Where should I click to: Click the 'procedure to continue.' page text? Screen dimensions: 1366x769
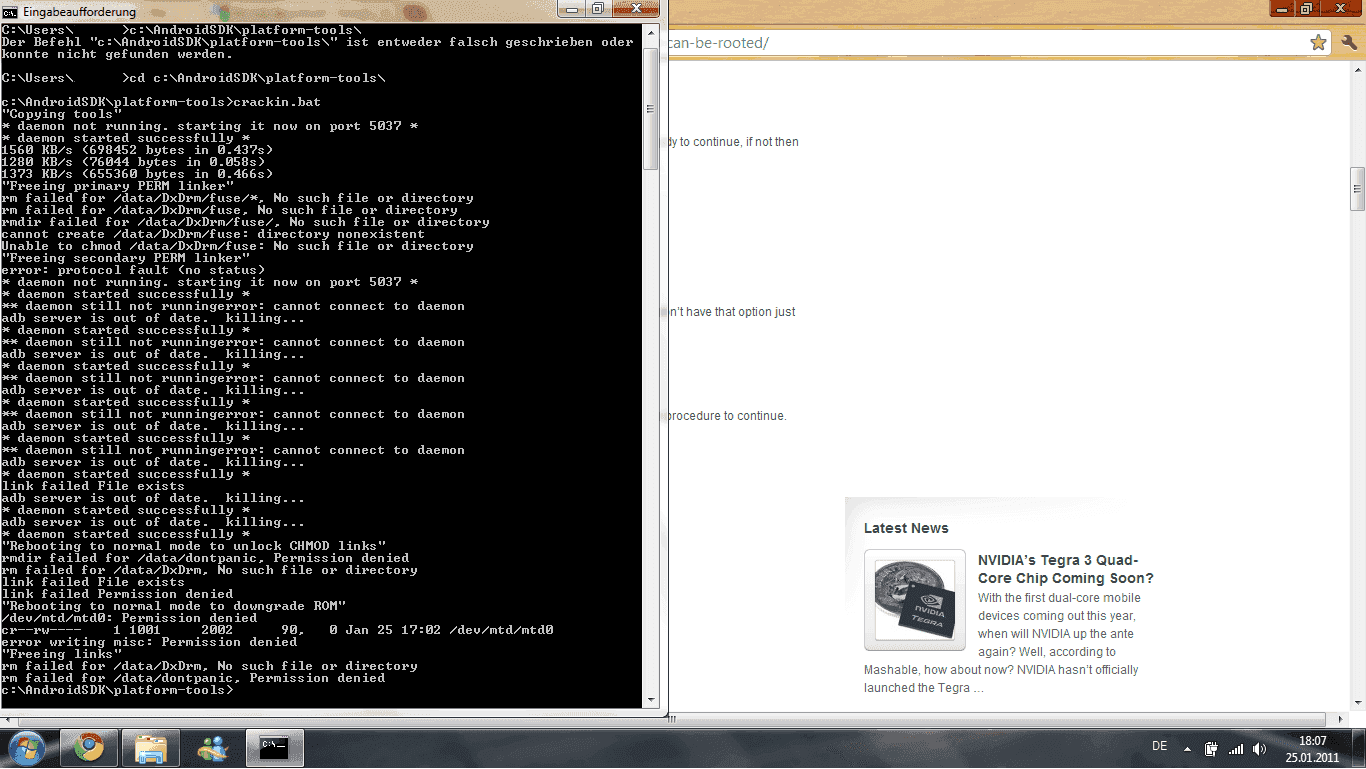point(726,416)
